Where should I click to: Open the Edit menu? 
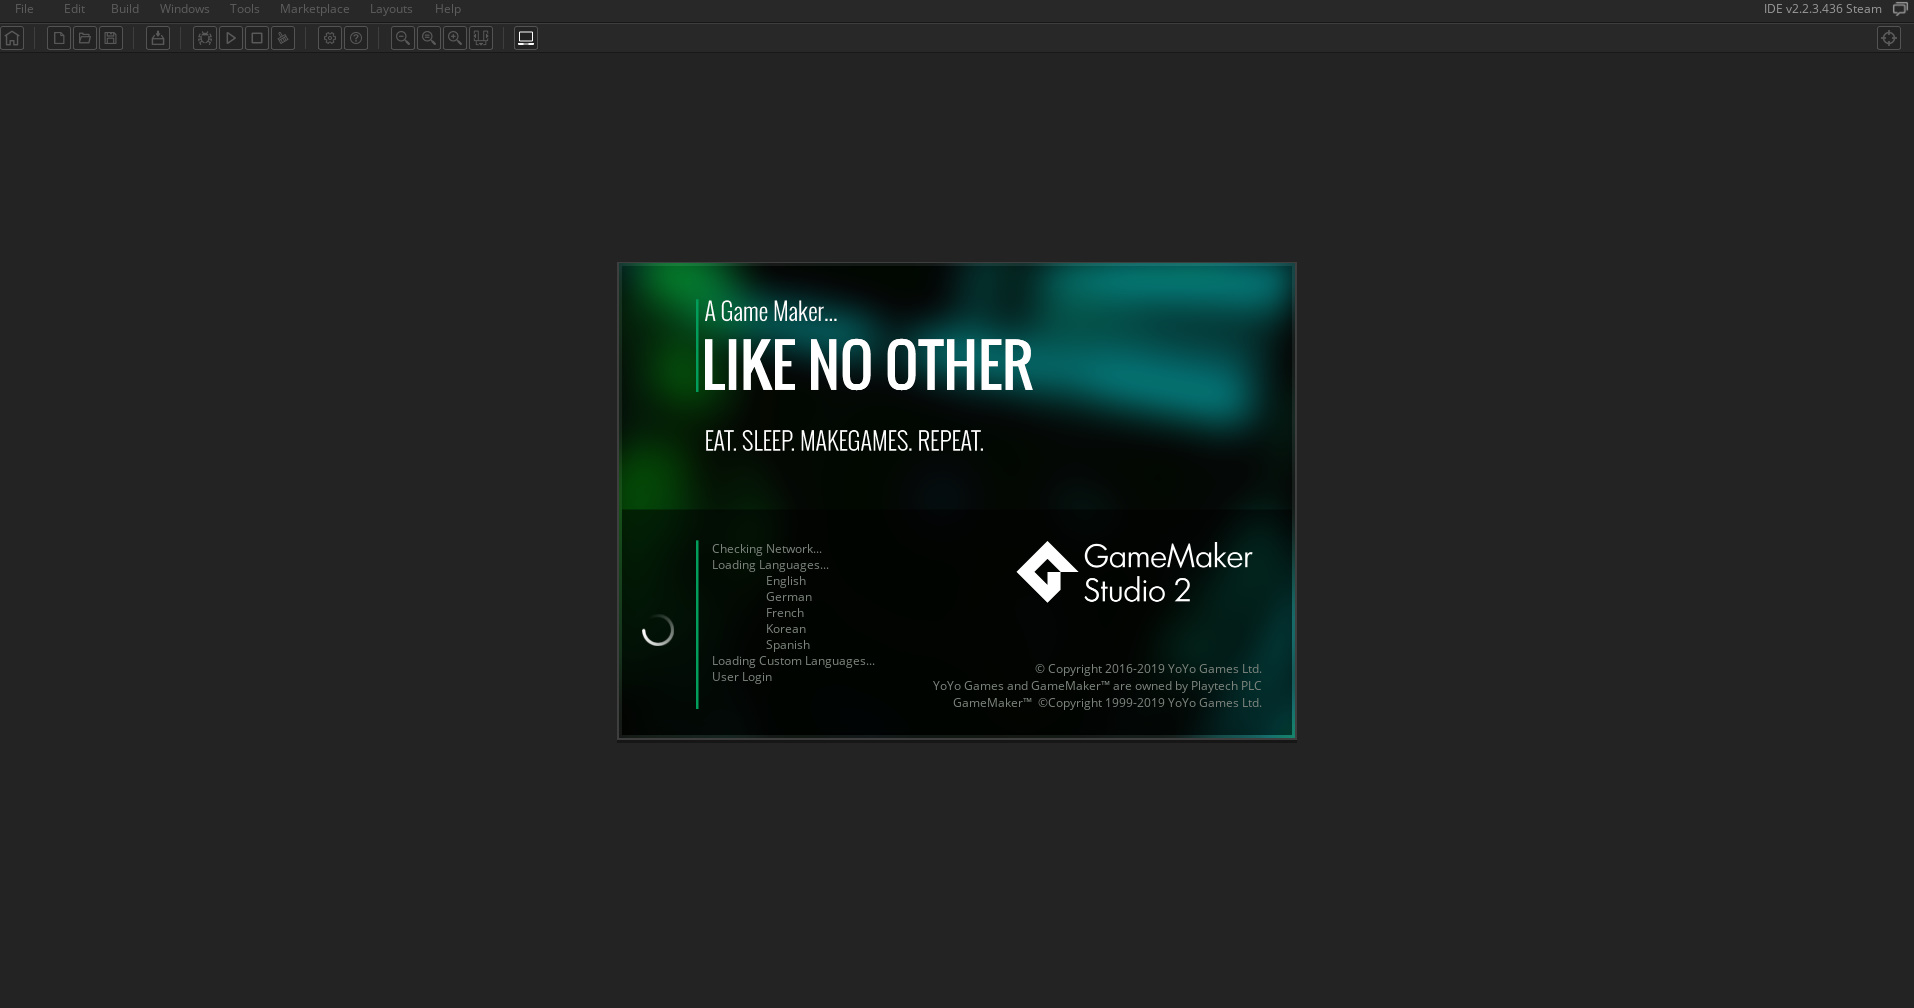pos(74,9)
